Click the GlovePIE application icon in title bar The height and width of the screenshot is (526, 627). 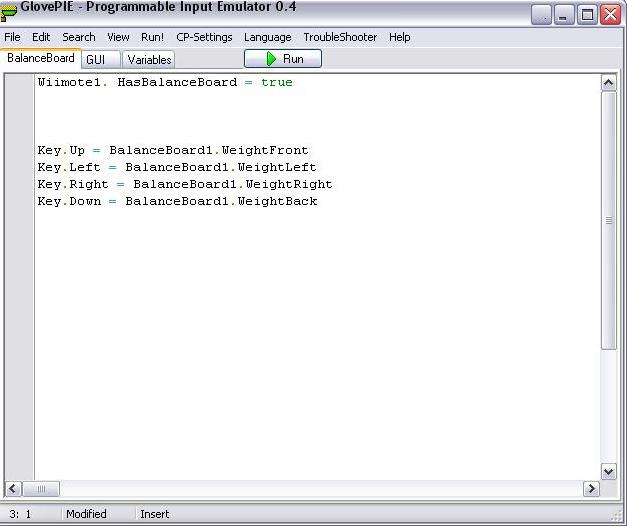coord(8,12)
